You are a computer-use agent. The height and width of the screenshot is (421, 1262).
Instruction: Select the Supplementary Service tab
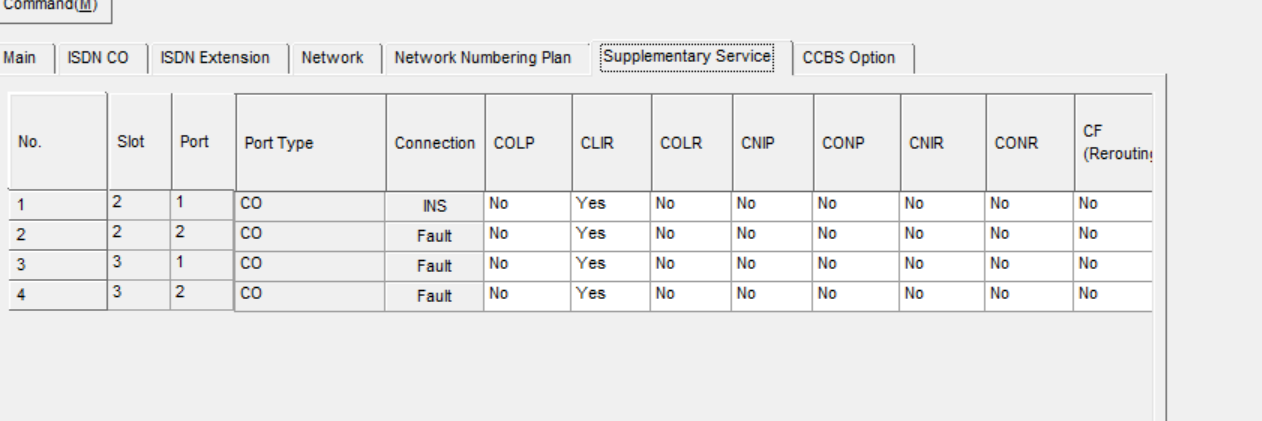coord(686,56)
